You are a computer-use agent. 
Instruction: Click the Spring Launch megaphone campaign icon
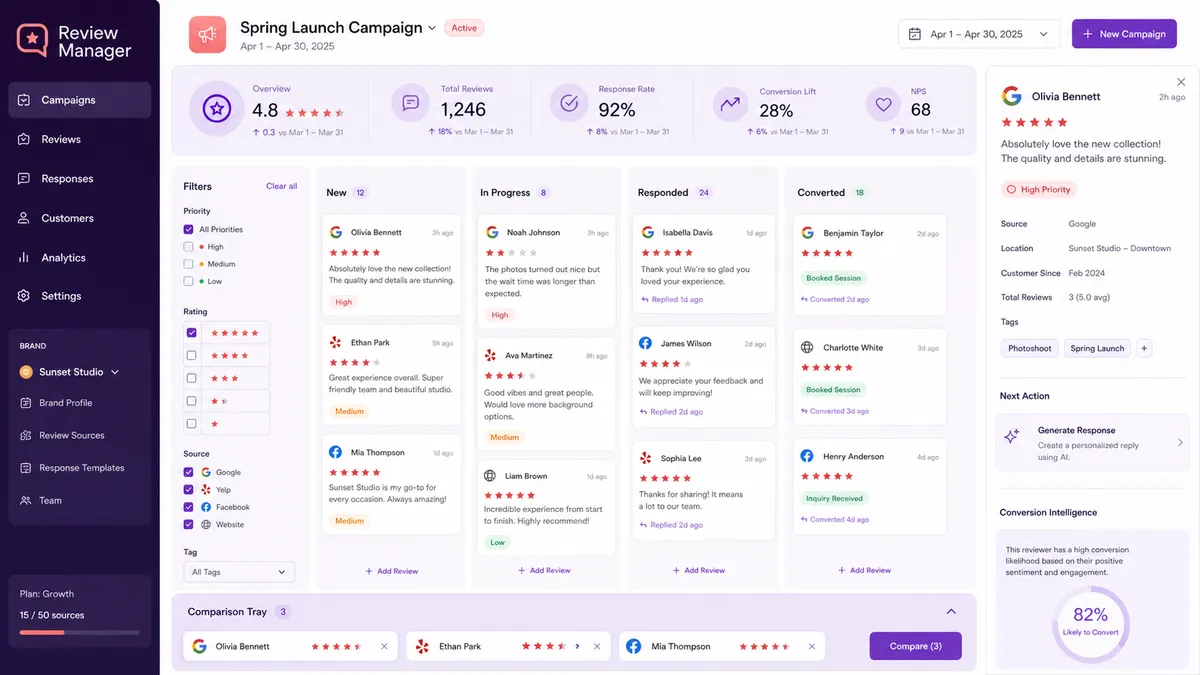[208, 35]
